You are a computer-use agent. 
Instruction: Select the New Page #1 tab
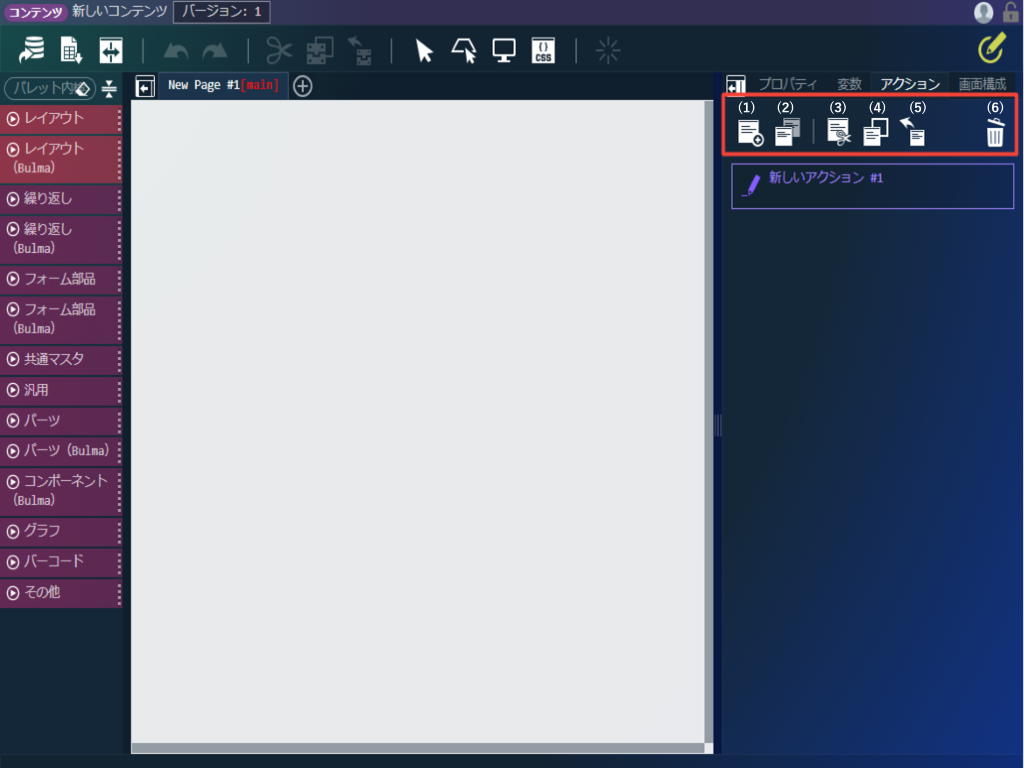[x=223, y=86]
